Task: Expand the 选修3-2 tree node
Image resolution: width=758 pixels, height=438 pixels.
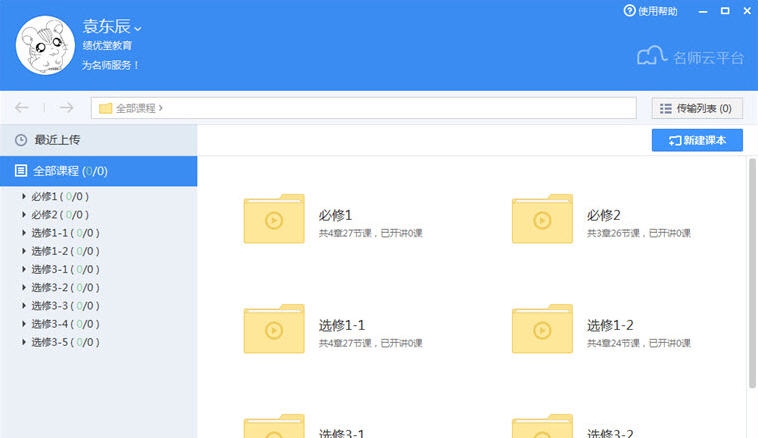Action: tap(24, 287)
